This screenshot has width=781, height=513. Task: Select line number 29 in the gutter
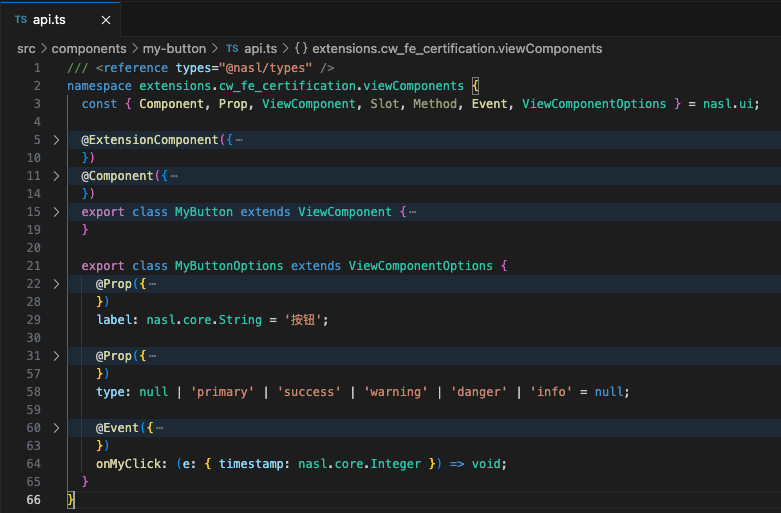(x=36, y=320)
